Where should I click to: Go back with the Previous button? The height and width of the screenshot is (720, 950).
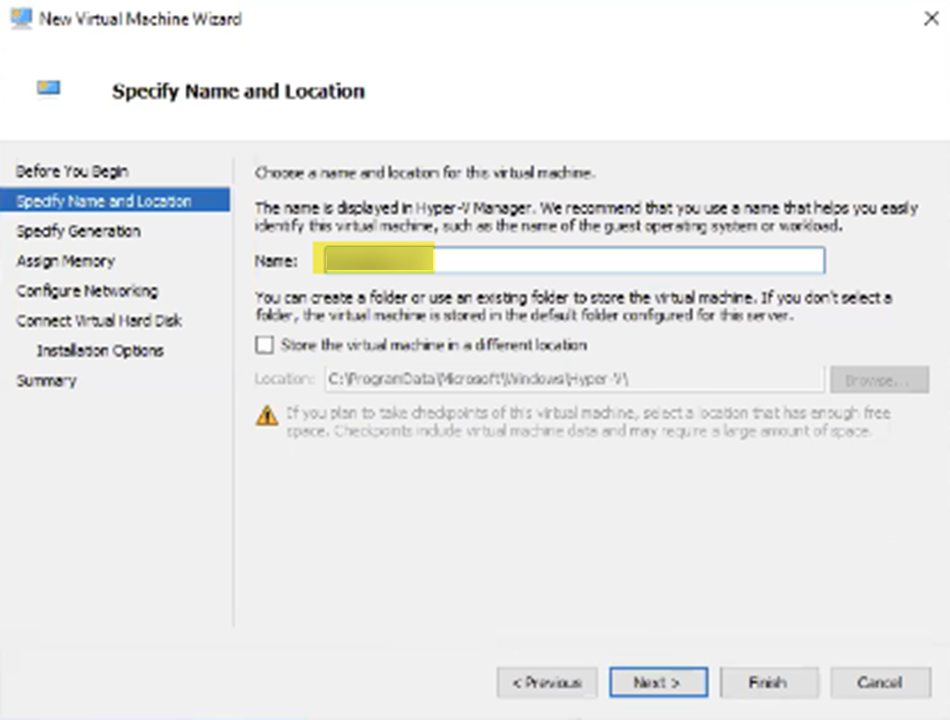[x=546, y=682]
